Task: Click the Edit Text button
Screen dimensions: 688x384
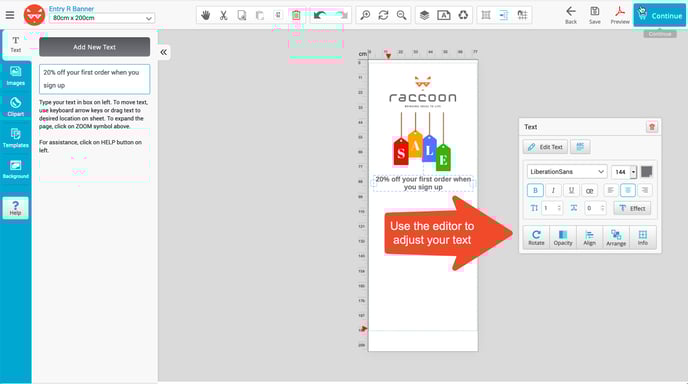Action: (545, 147)
